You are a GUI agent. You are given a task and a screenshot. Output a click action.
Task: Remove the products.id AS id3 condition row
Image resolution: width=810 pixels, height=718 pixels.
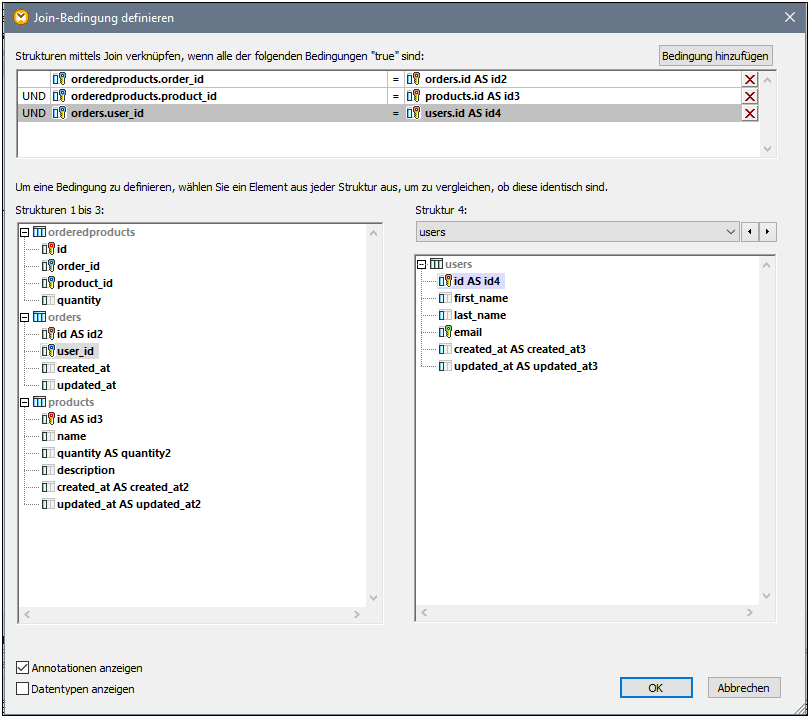click(749, 96)
